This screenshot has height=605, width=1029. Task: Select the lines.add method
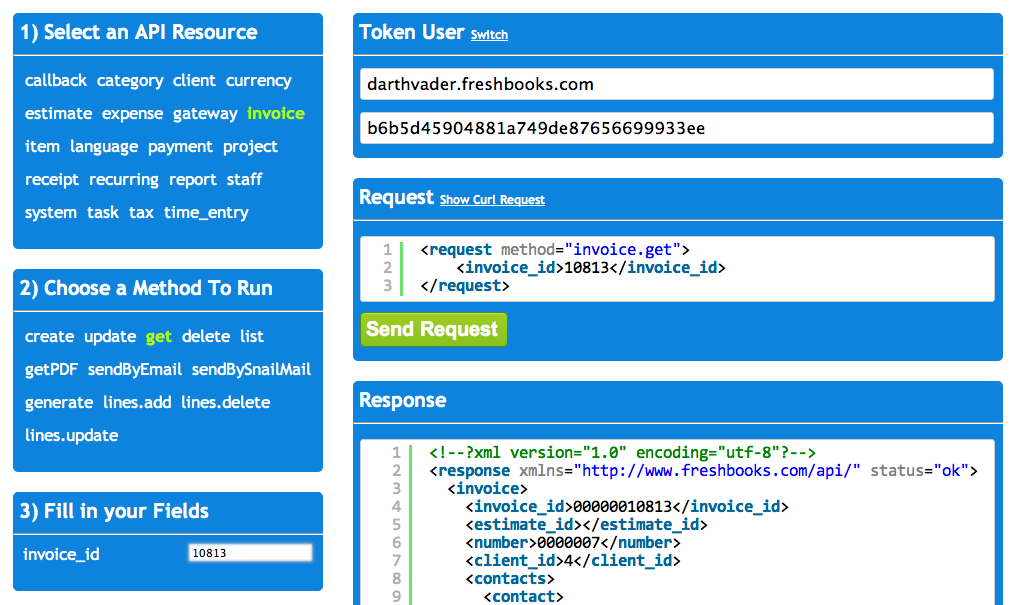(137, 402)
